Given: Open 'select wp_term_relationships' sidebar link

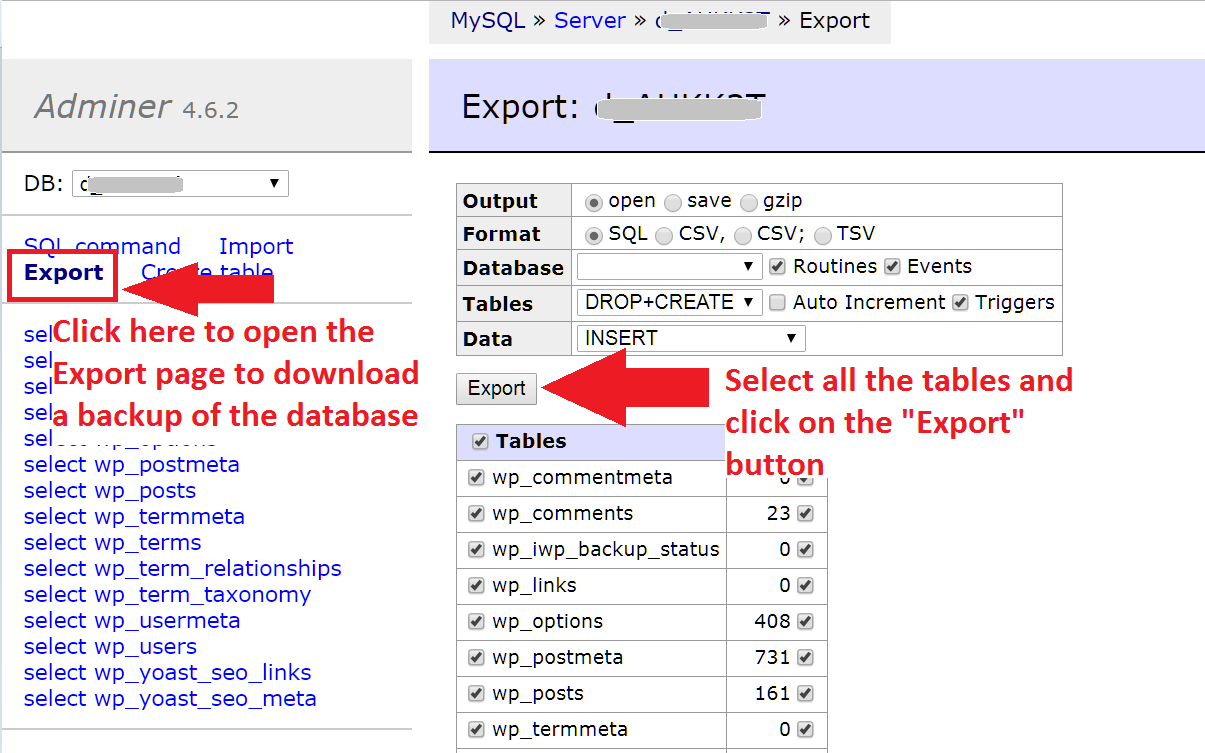Looking at the screenshot, I should pyautogui.click(x=183, y=569).
